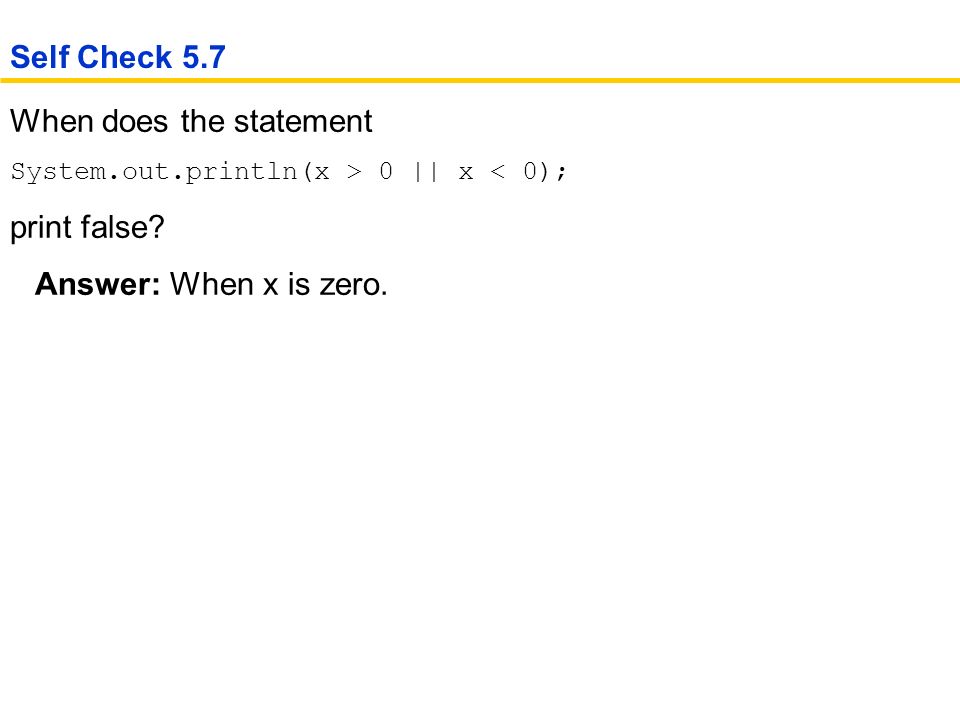
Task: Click the word "is" in the answer sentence
Action: click(299, 285)
